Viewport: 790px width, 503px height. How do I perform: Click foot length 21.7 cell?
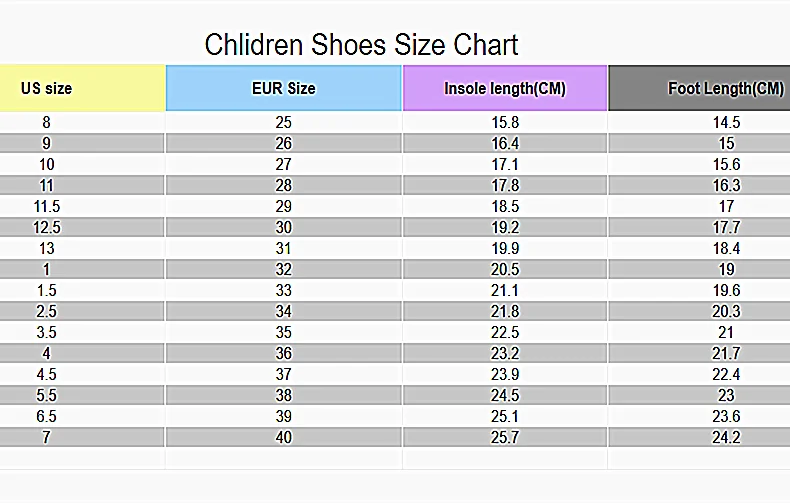click(x=726, y=353)
